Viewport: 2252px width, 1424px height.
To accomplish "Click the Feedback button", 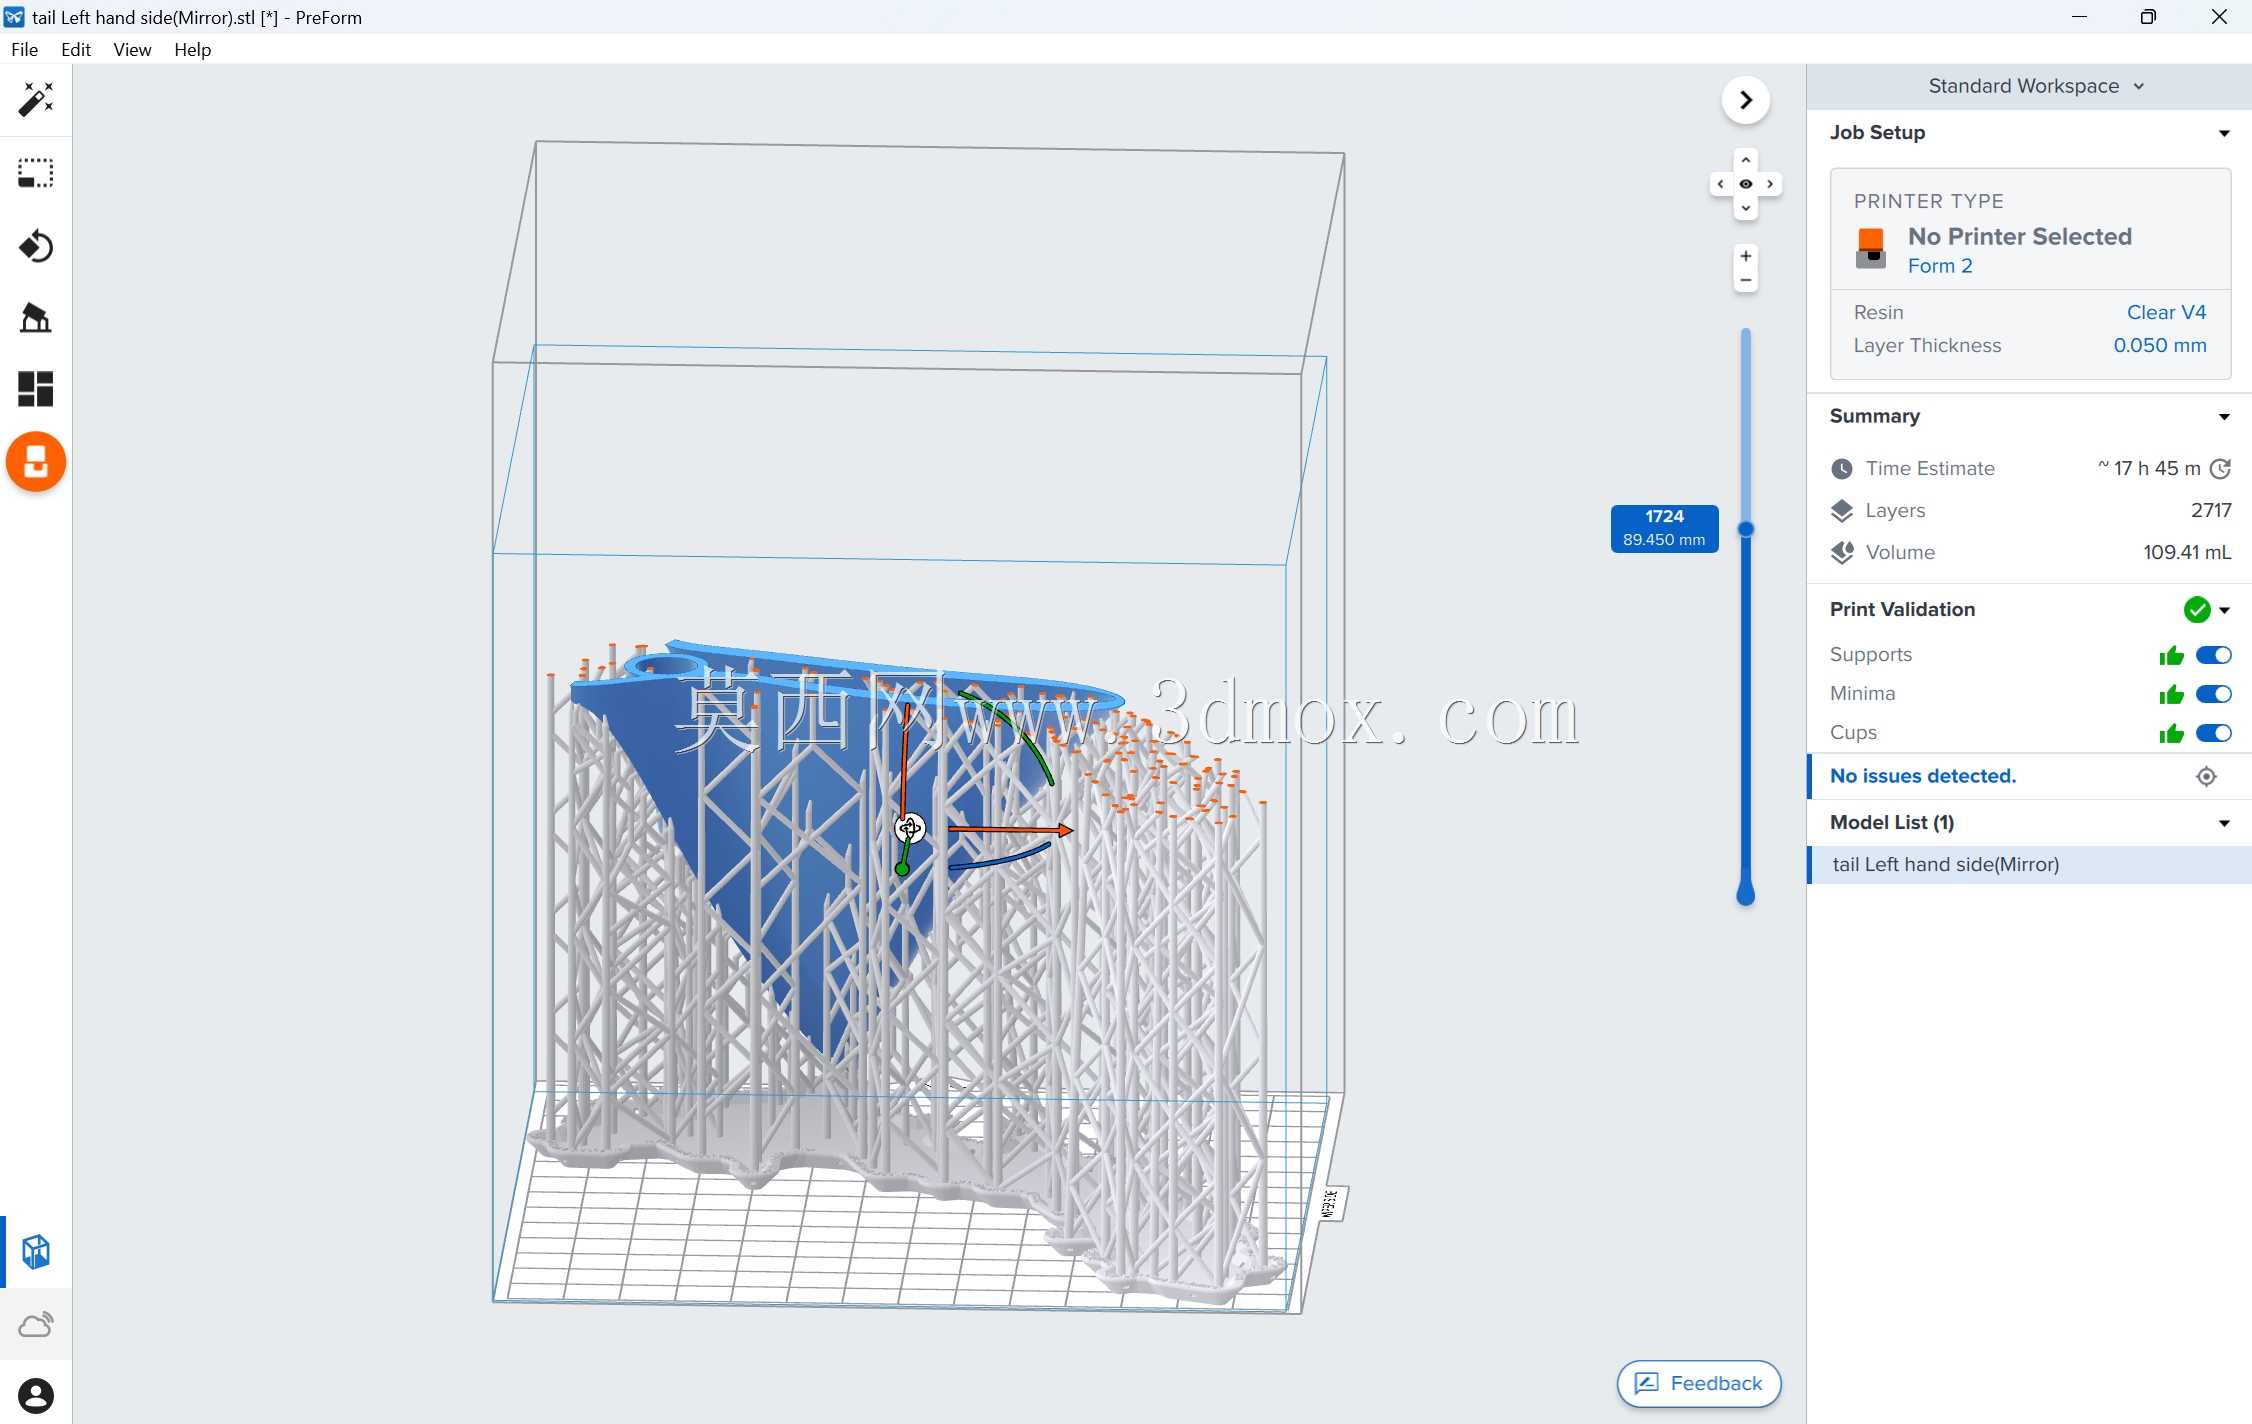I will pos(1698,1383).
